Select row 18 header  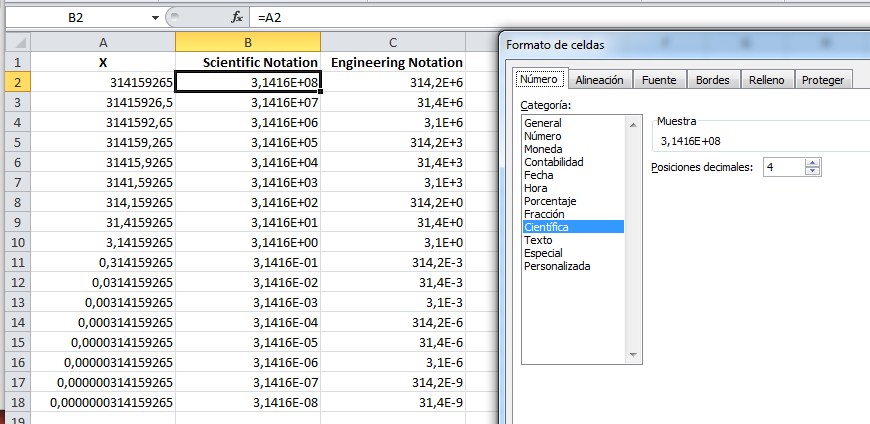point(18,402)
